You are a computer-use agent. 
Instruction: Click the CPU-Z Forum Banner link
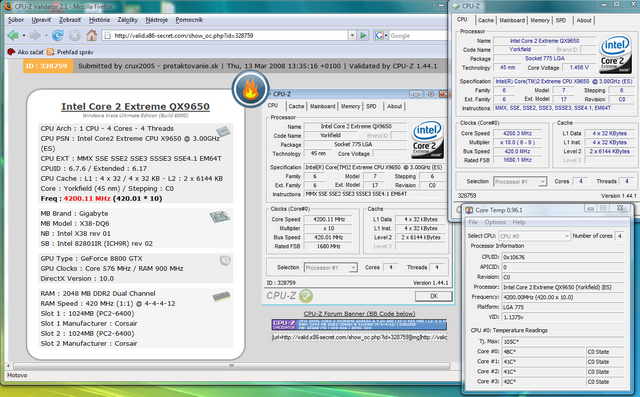pyautogui.click(x=359, y=313)
